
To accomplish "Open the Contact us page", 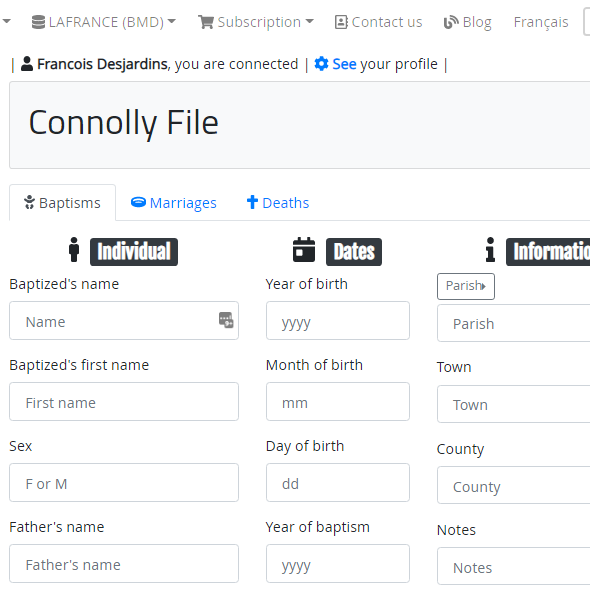I will (x=379, y=22).
